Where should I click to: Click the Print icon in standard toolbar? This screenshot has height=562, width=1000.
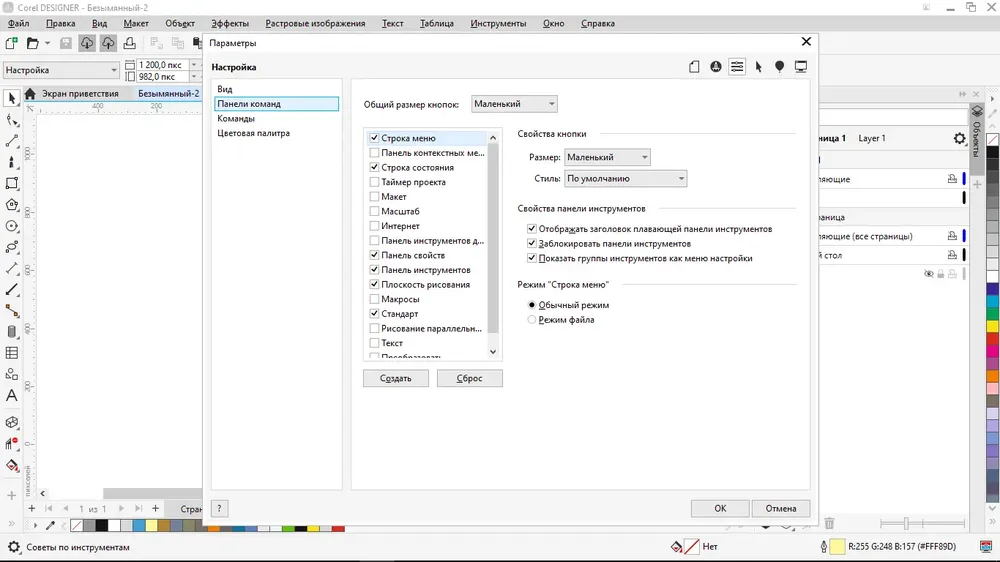point(129,43)
